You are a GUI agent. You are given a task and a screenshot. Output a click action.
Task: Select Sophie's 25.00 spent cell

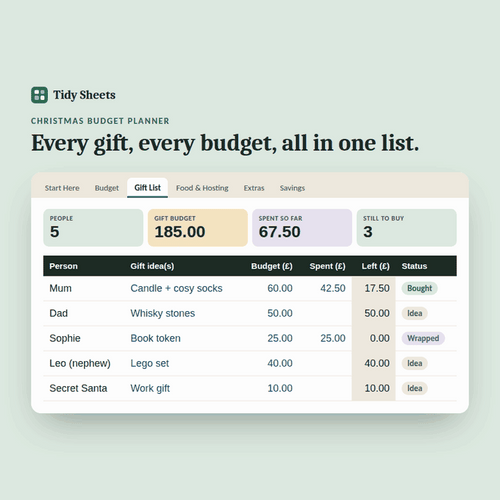tap(333, 338)
